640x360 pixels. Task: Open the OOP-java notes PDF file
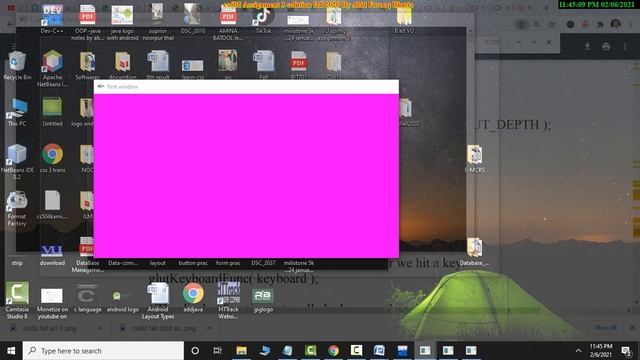pyautogui.click(x=87, y=22)
